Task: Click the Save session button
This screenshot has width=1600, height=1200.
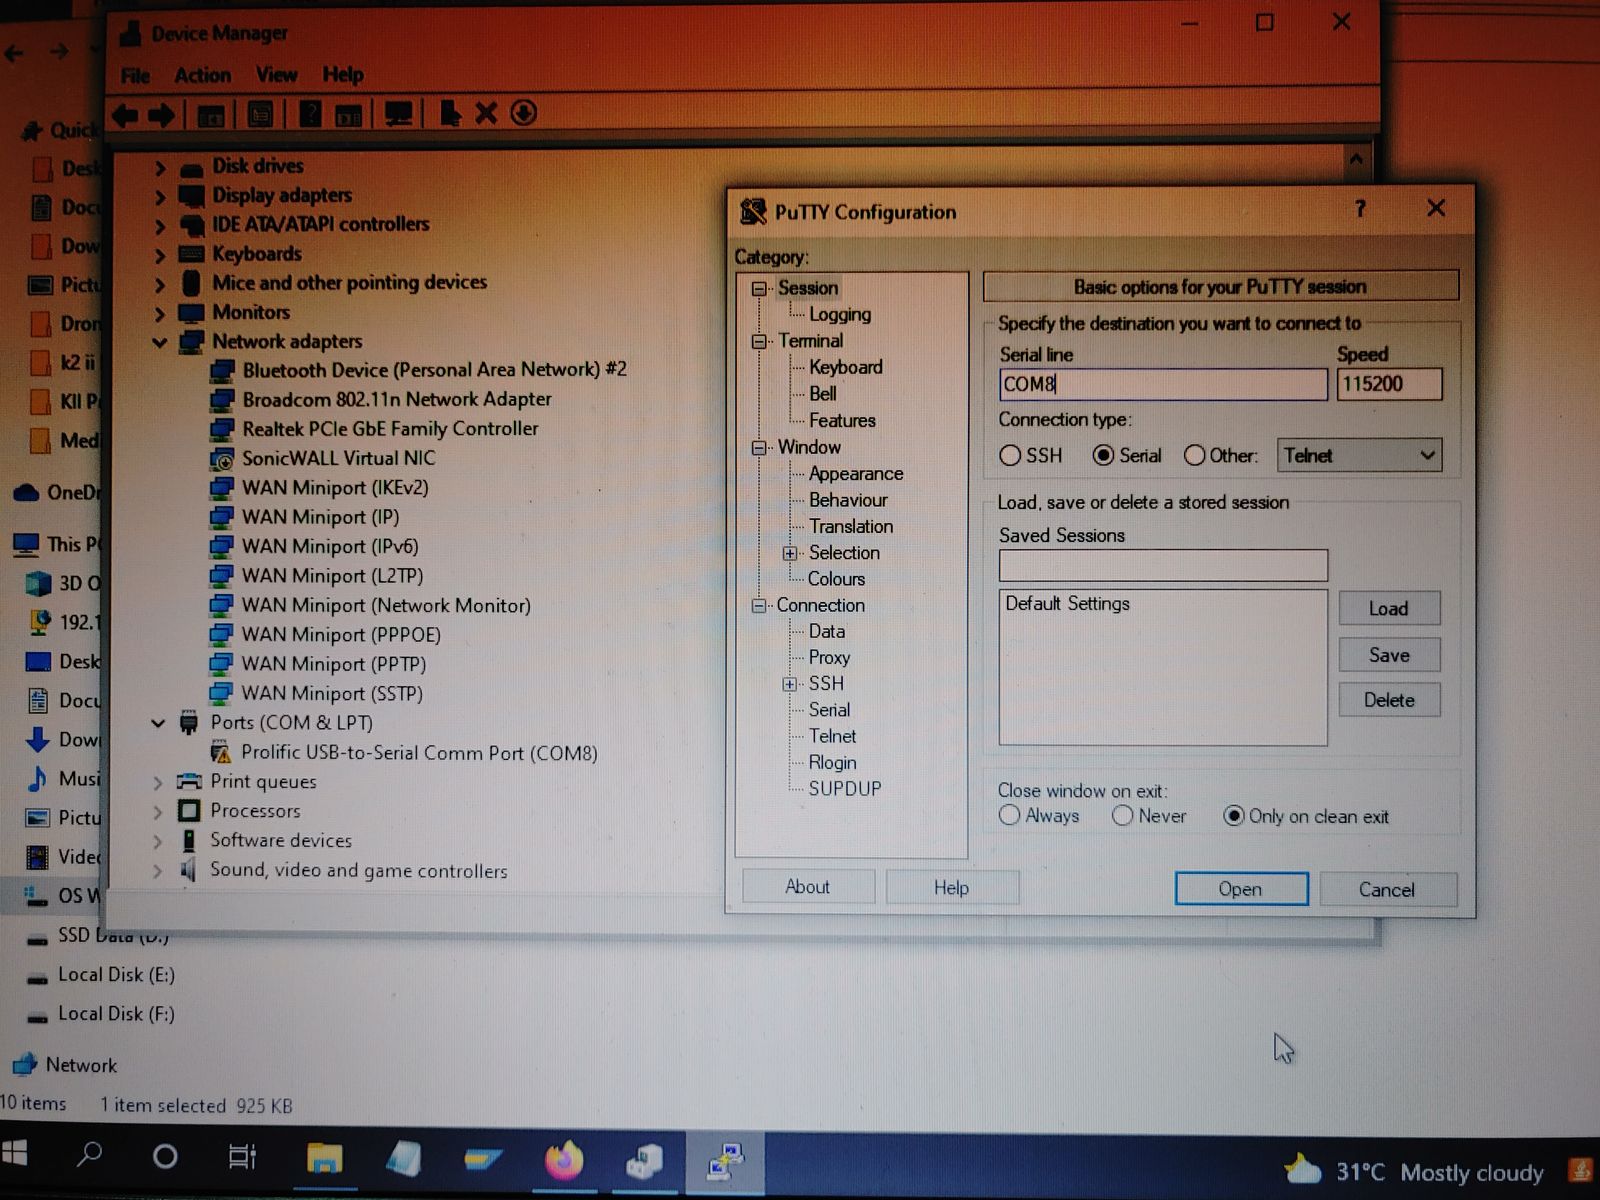Action: point(1389,655)
